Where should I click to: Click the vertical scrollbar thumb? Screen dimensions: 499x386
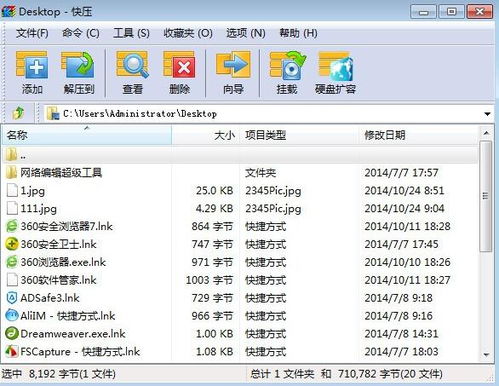coord(486,196)
